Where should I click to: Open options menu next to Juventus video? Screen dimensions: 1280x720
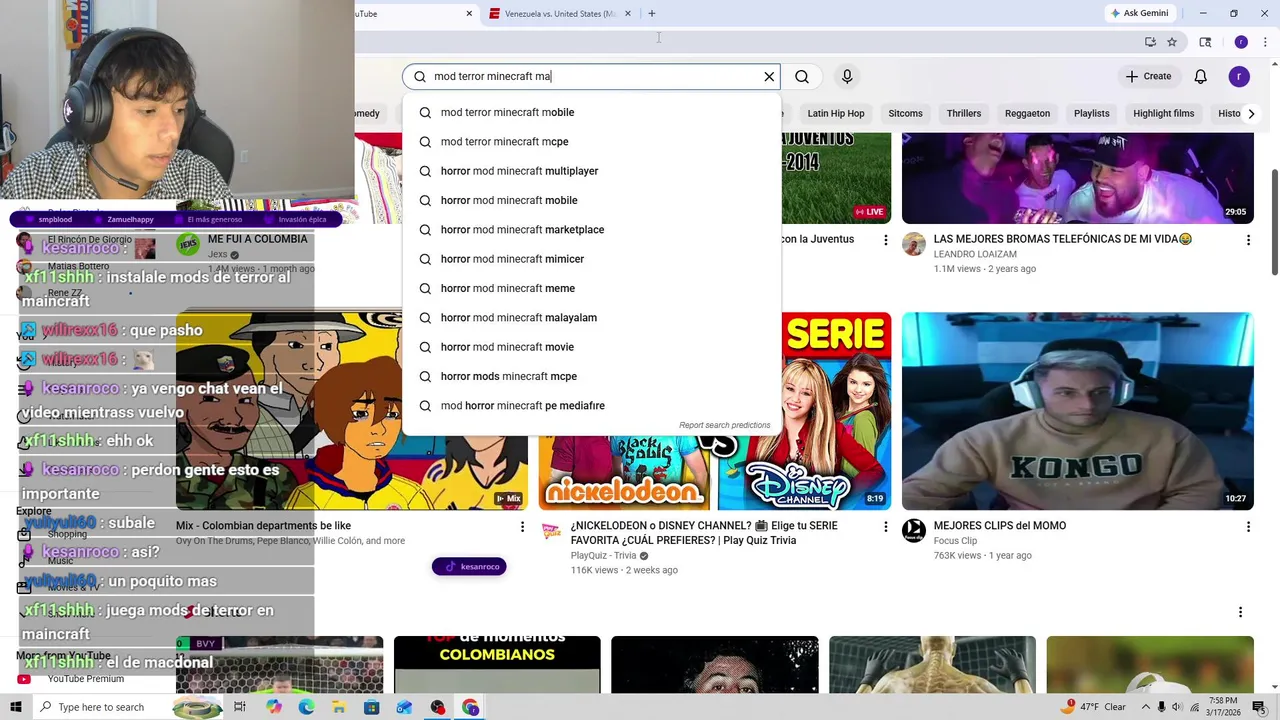(885, 240)
